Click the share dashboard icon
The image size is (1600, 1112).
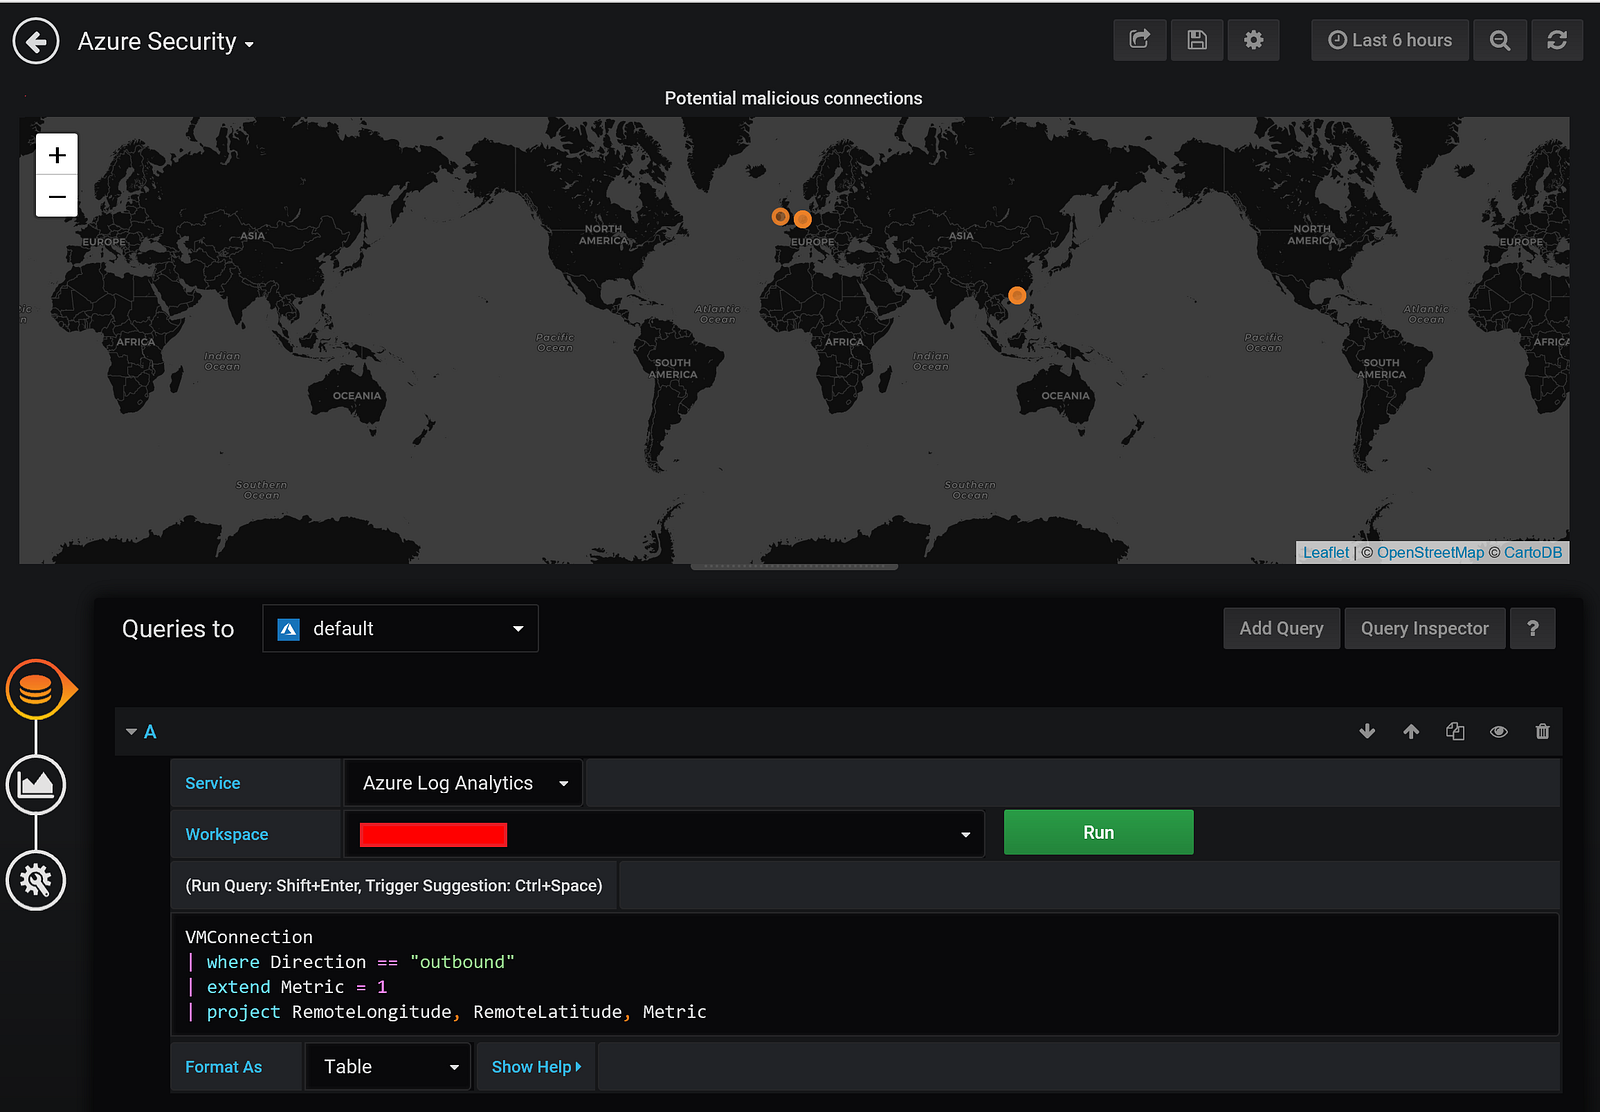pos(1139,40)
